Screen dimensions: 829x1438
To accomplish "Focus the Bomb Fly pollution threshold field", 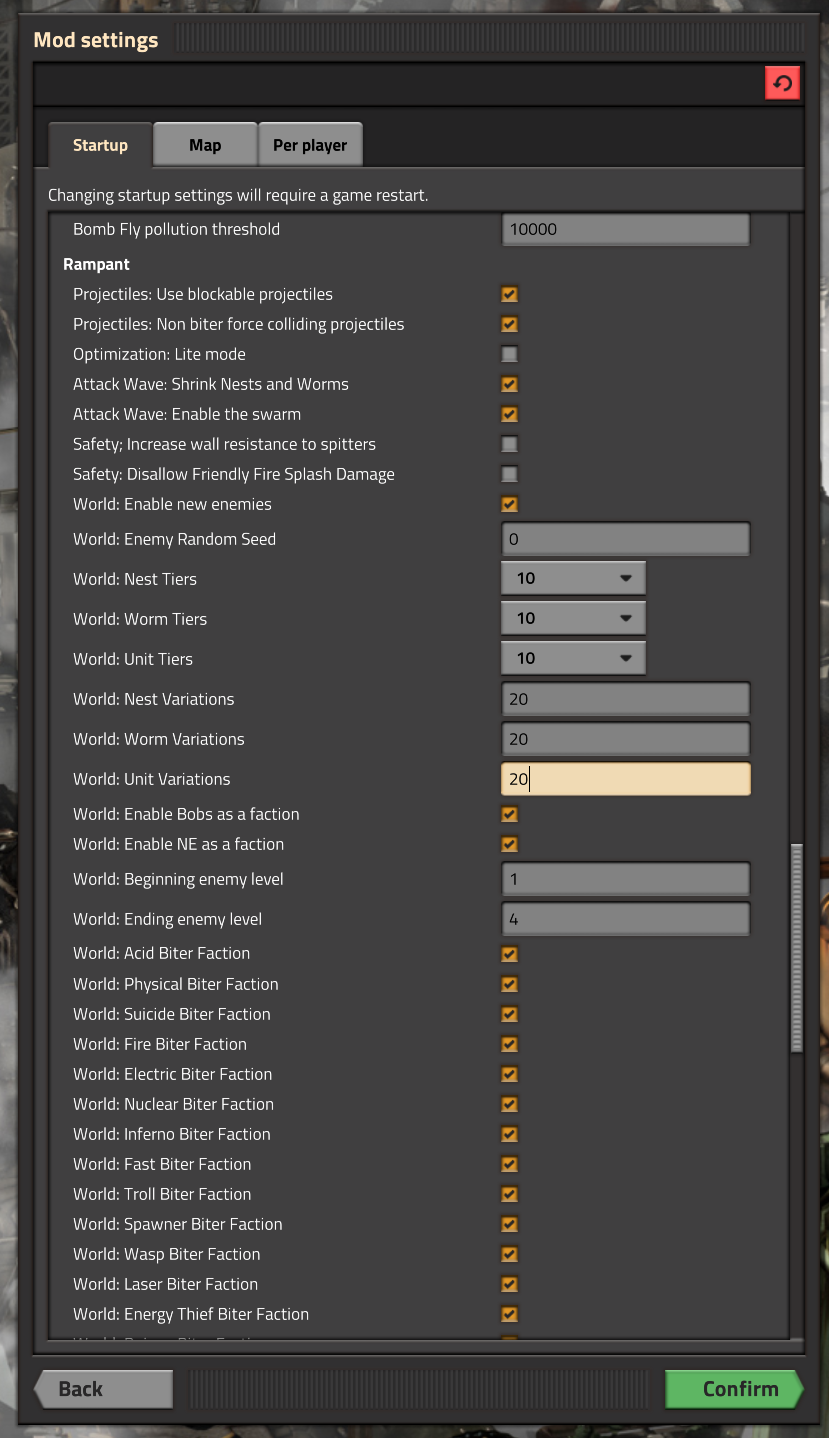I will [625, 229].
